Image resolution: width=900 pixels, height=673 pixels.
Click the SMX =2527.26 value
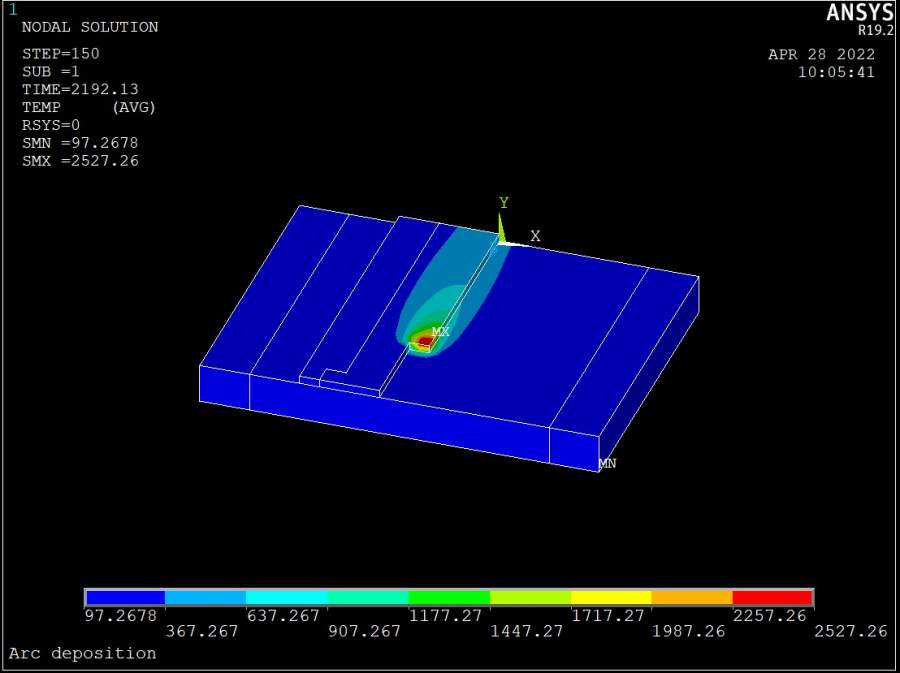[80, 161]
